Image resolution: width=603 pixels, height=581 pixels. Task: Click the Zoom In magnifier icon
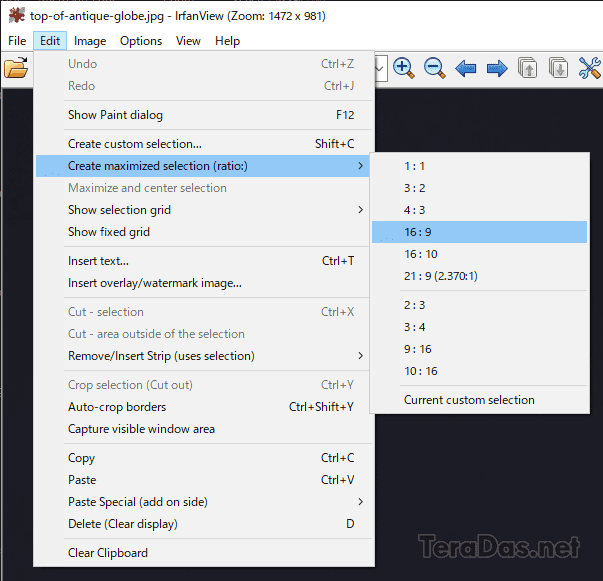pyautogui.click(x=403, y=68)
